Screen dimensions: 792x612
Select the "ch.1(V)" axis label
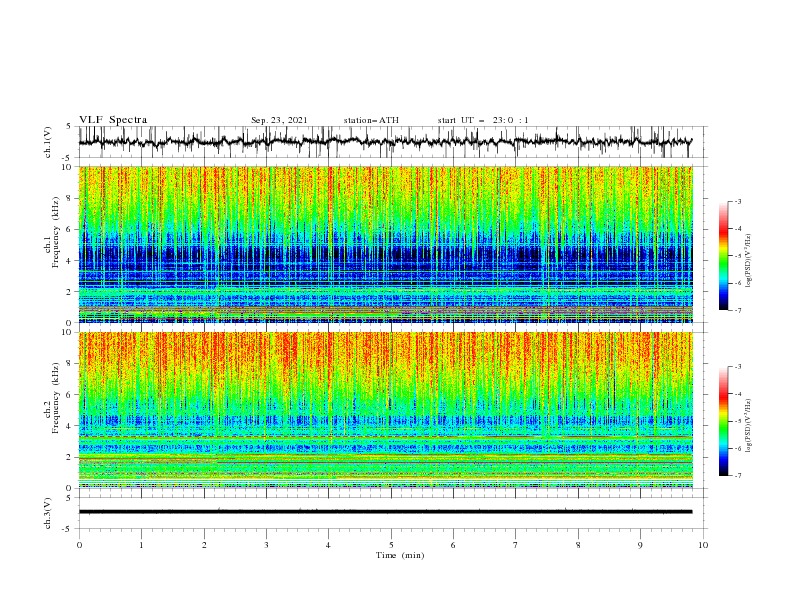48,142
